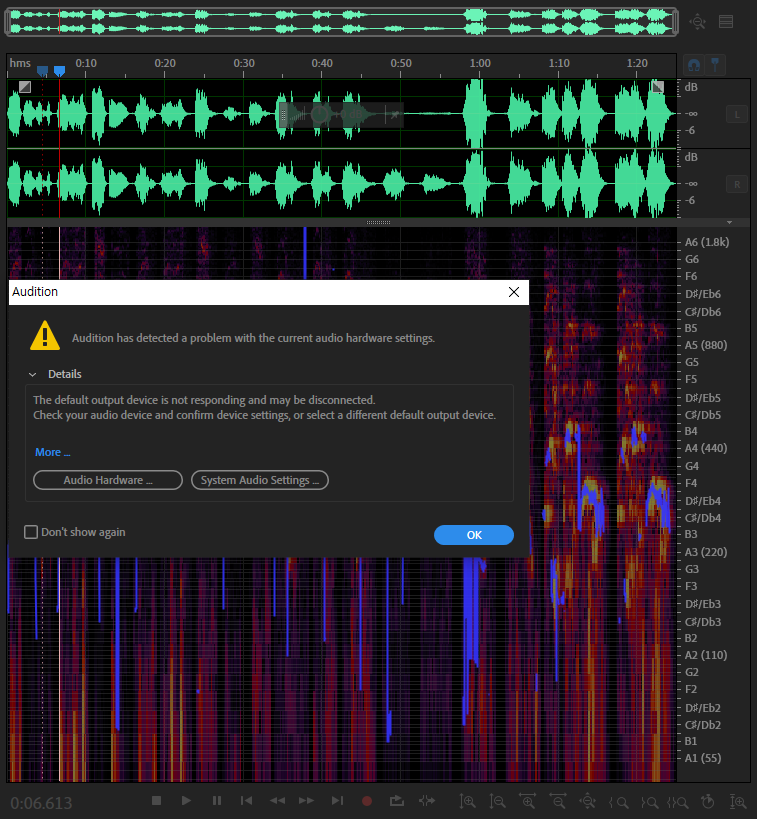Toggle Snapping magnet icon
Image resolution: width=757 pixels, height=819 pixels.
click(x=694, y=65)
